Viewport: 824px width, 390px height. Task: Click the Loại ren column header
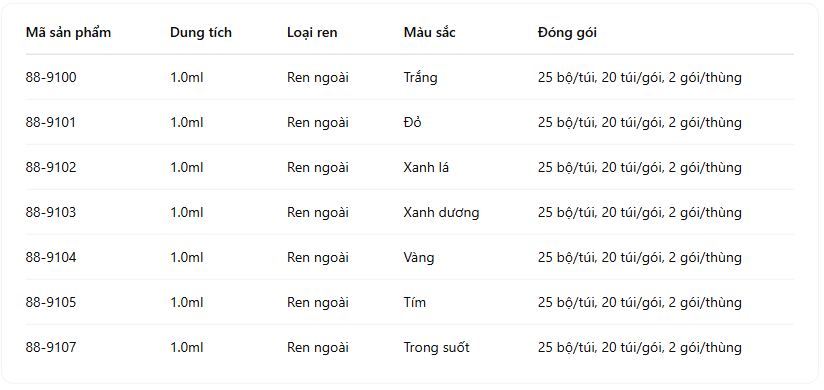pos(312,33)
